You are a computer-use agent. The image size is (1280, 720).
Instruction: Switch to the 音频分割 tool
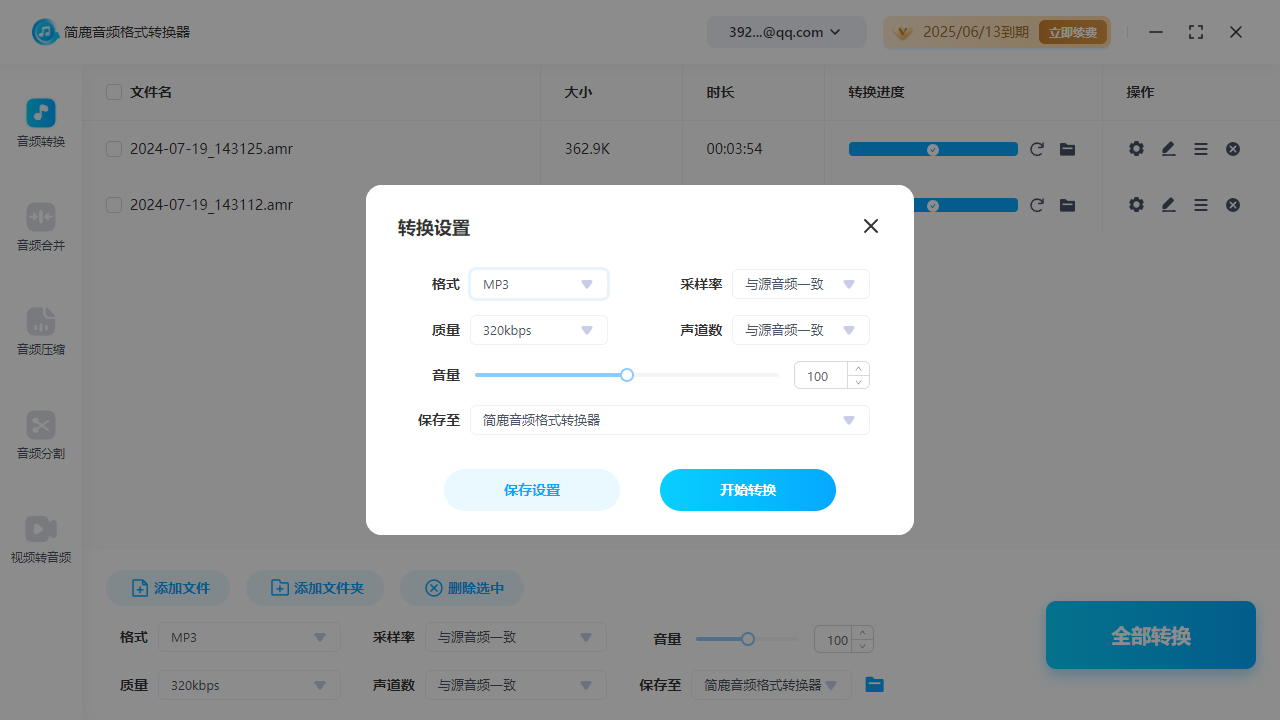click(x=40, y=437)
